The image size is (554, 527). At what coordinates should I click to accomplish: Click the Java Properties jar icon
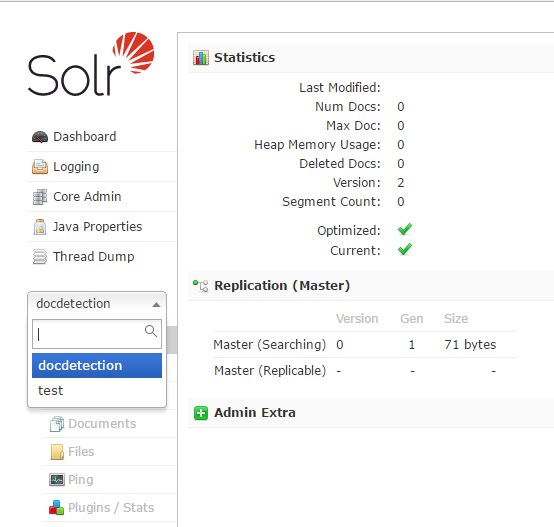(40, 227)
